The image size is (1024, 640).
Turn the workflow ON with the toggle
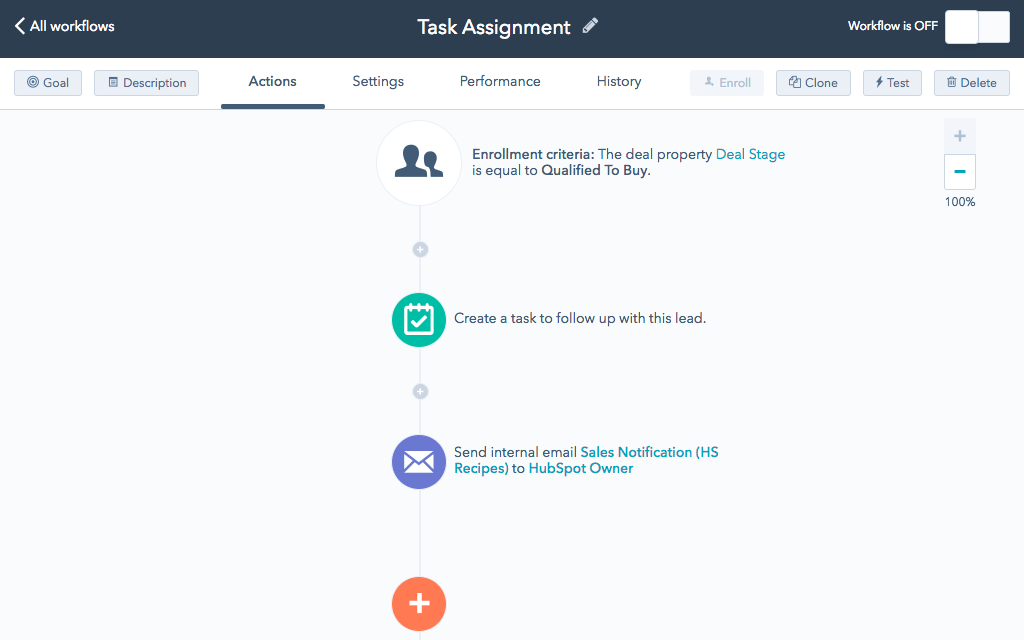976,26
